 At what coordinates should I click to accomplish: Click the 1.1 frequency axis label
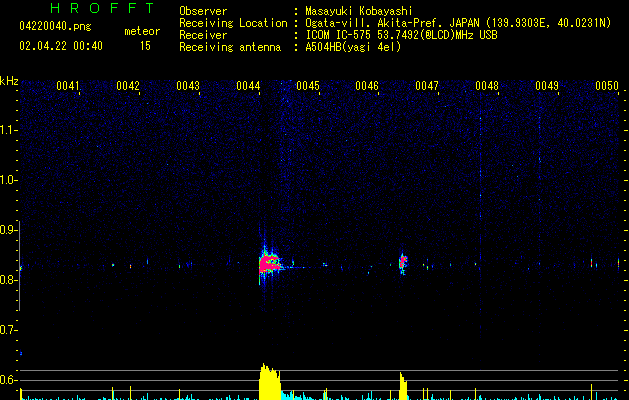pos(8,130)
